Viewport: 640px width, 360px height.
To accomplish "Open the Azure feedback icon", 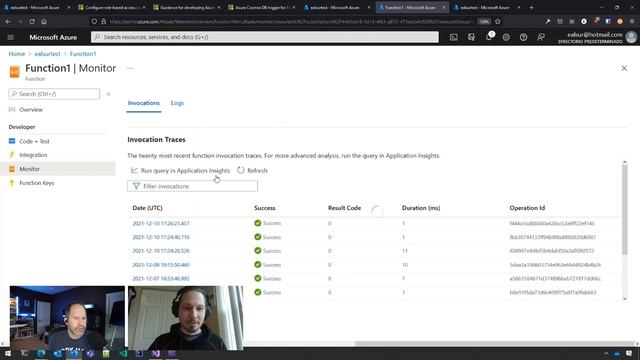I will point(541,37).
